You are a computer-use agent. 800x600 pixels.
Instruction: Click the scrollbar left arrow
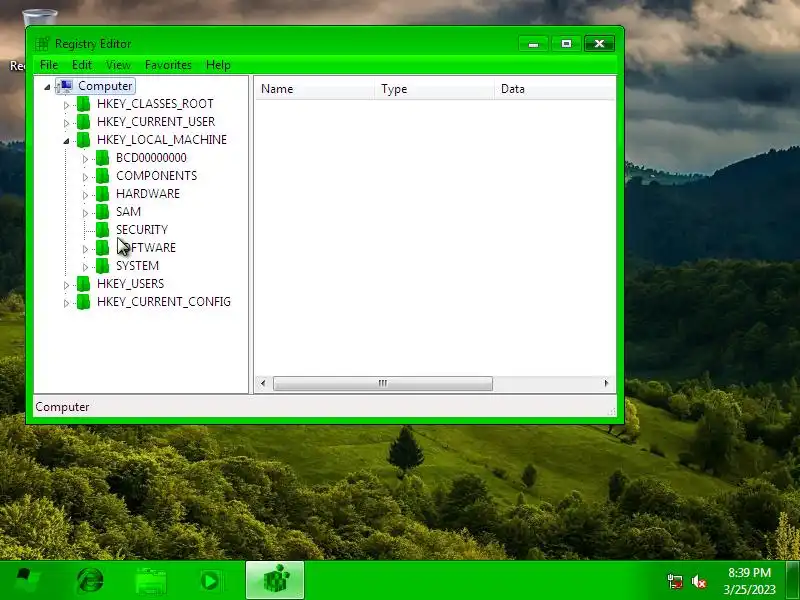pos(263,383)
